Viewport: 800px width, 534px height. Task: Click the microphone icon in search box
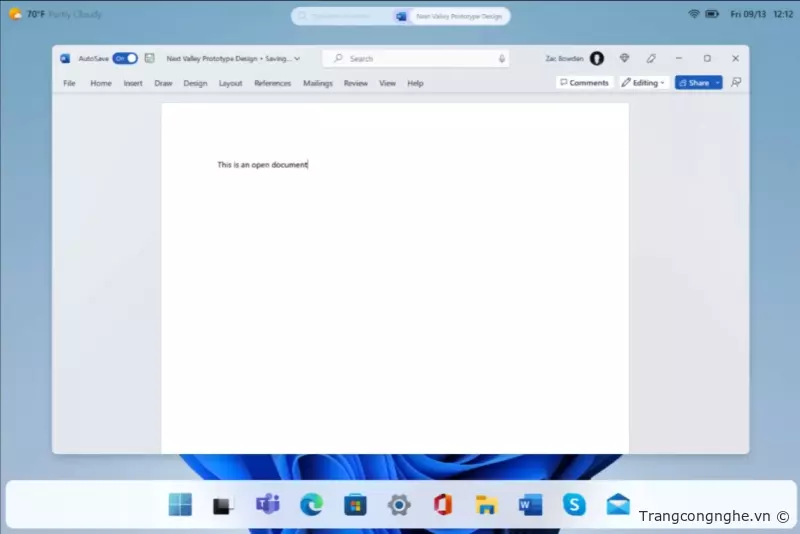coord(502,59)
